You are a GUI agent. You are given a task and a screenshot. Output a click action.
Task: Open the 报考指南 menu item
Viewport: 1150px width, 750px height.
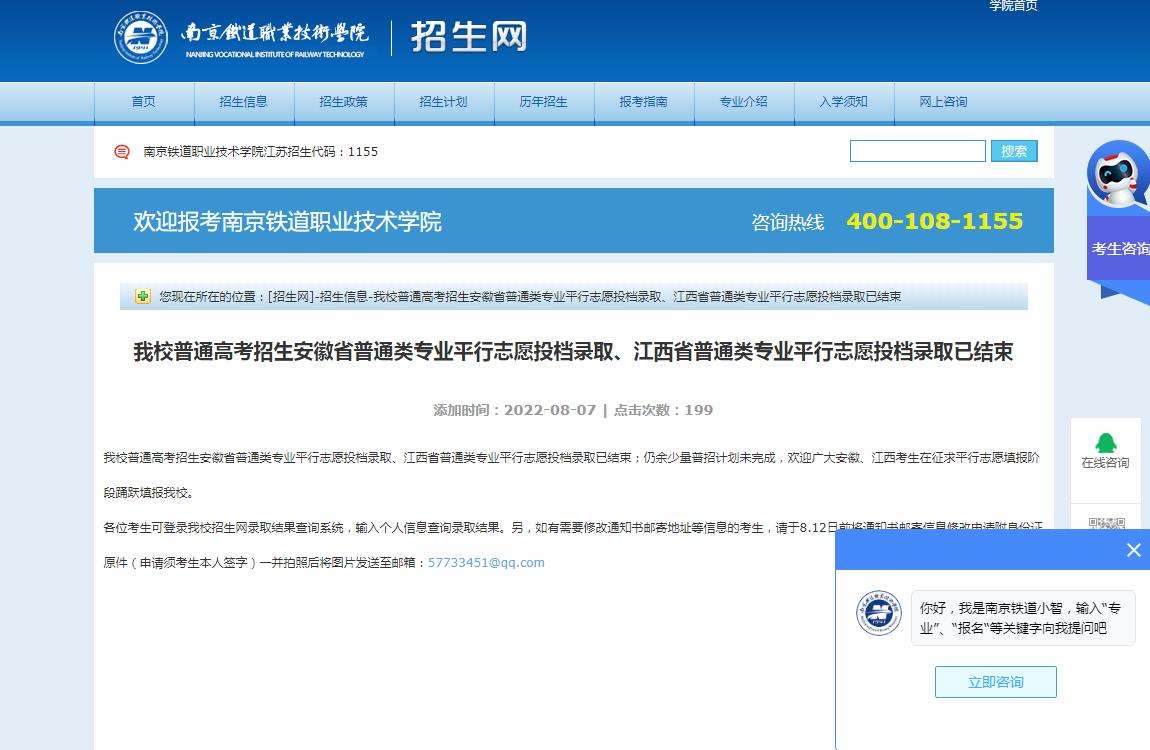pos(643,102)
